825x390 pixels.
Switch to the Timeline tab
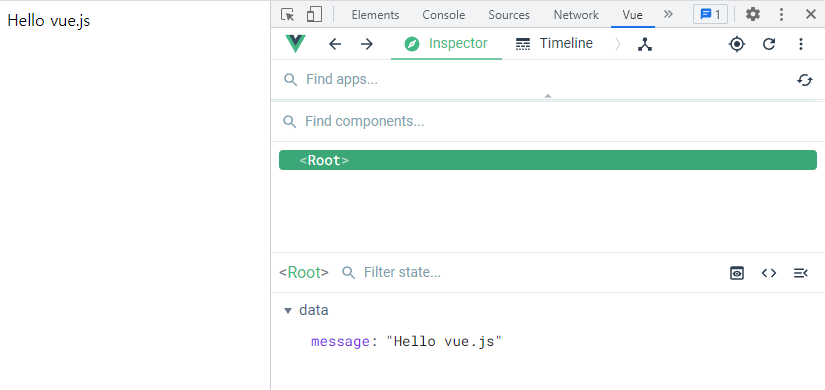coord(554,44)
